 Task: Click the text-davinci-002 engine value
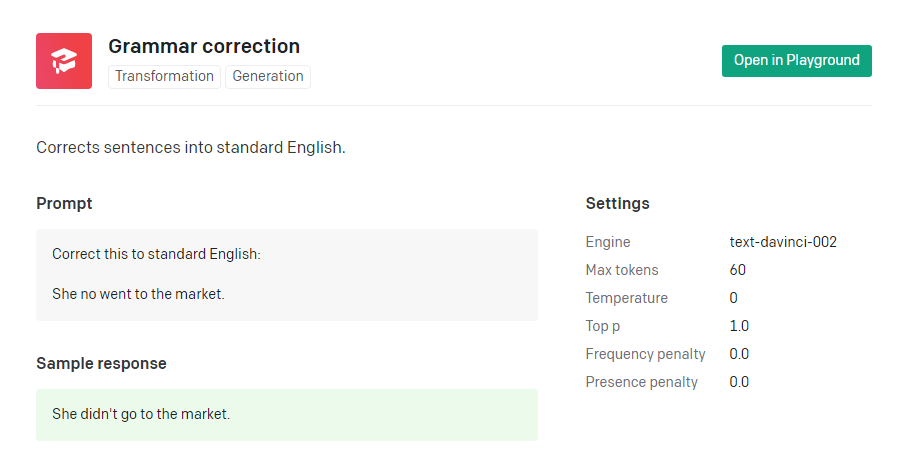(x=783, y=242)
